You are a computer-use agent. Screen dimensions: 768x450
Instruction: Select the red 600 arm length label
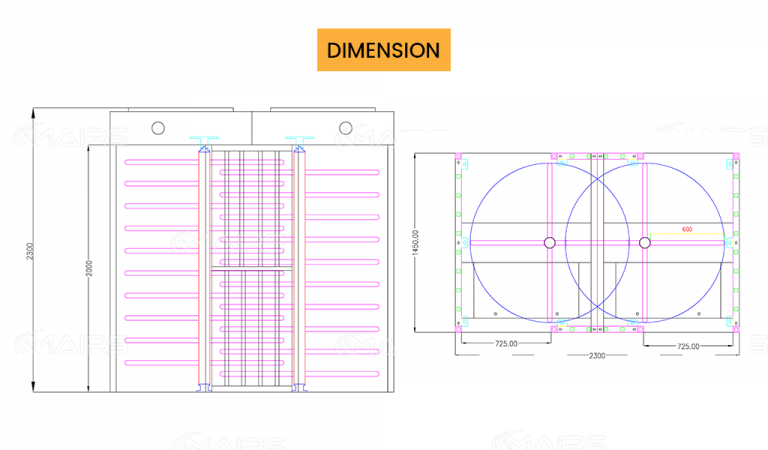[687, 229]
